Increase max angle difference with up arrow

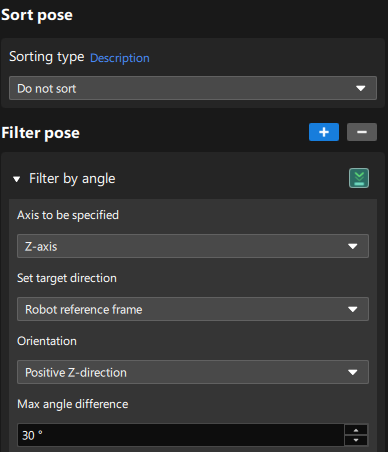pyautogui.click(x=356, y=430)
